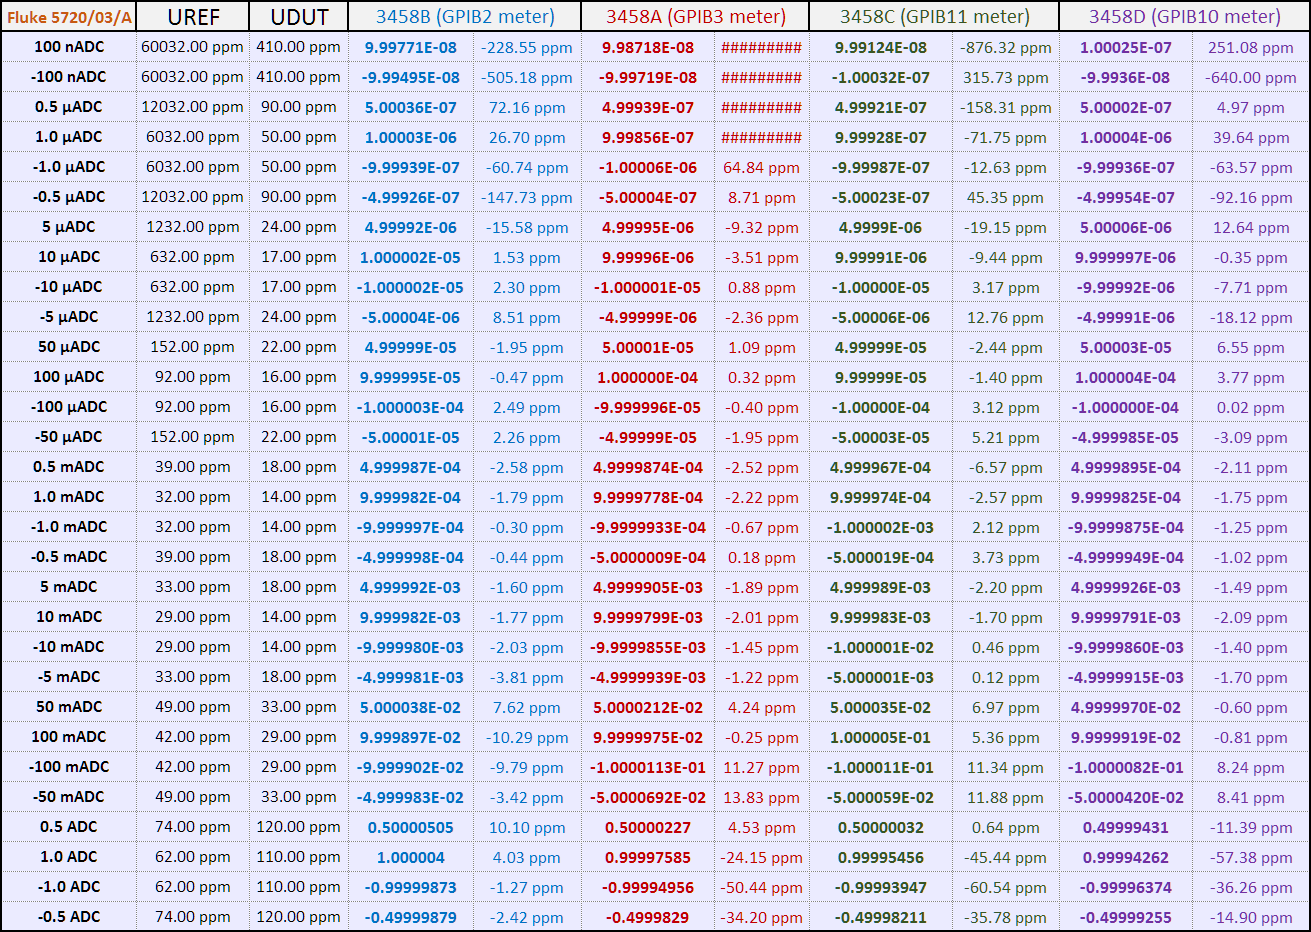Screen dimensions: 1311x932
Task: Click the -24.15 ppm cell
Action: pyautogui.click(x=762, y=857)
